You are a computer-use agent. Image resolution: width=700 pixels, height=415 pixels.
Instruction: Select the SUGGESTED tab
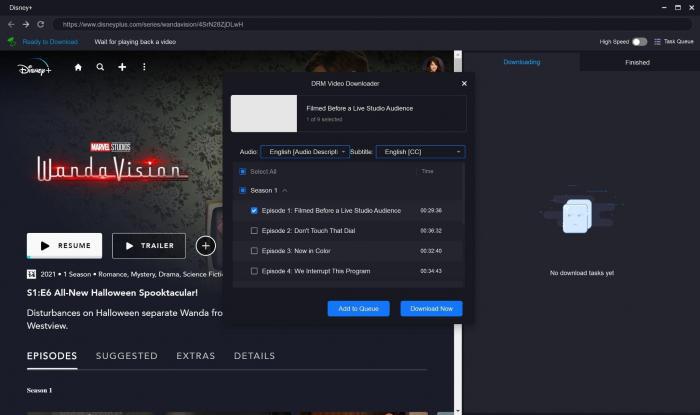127,356
